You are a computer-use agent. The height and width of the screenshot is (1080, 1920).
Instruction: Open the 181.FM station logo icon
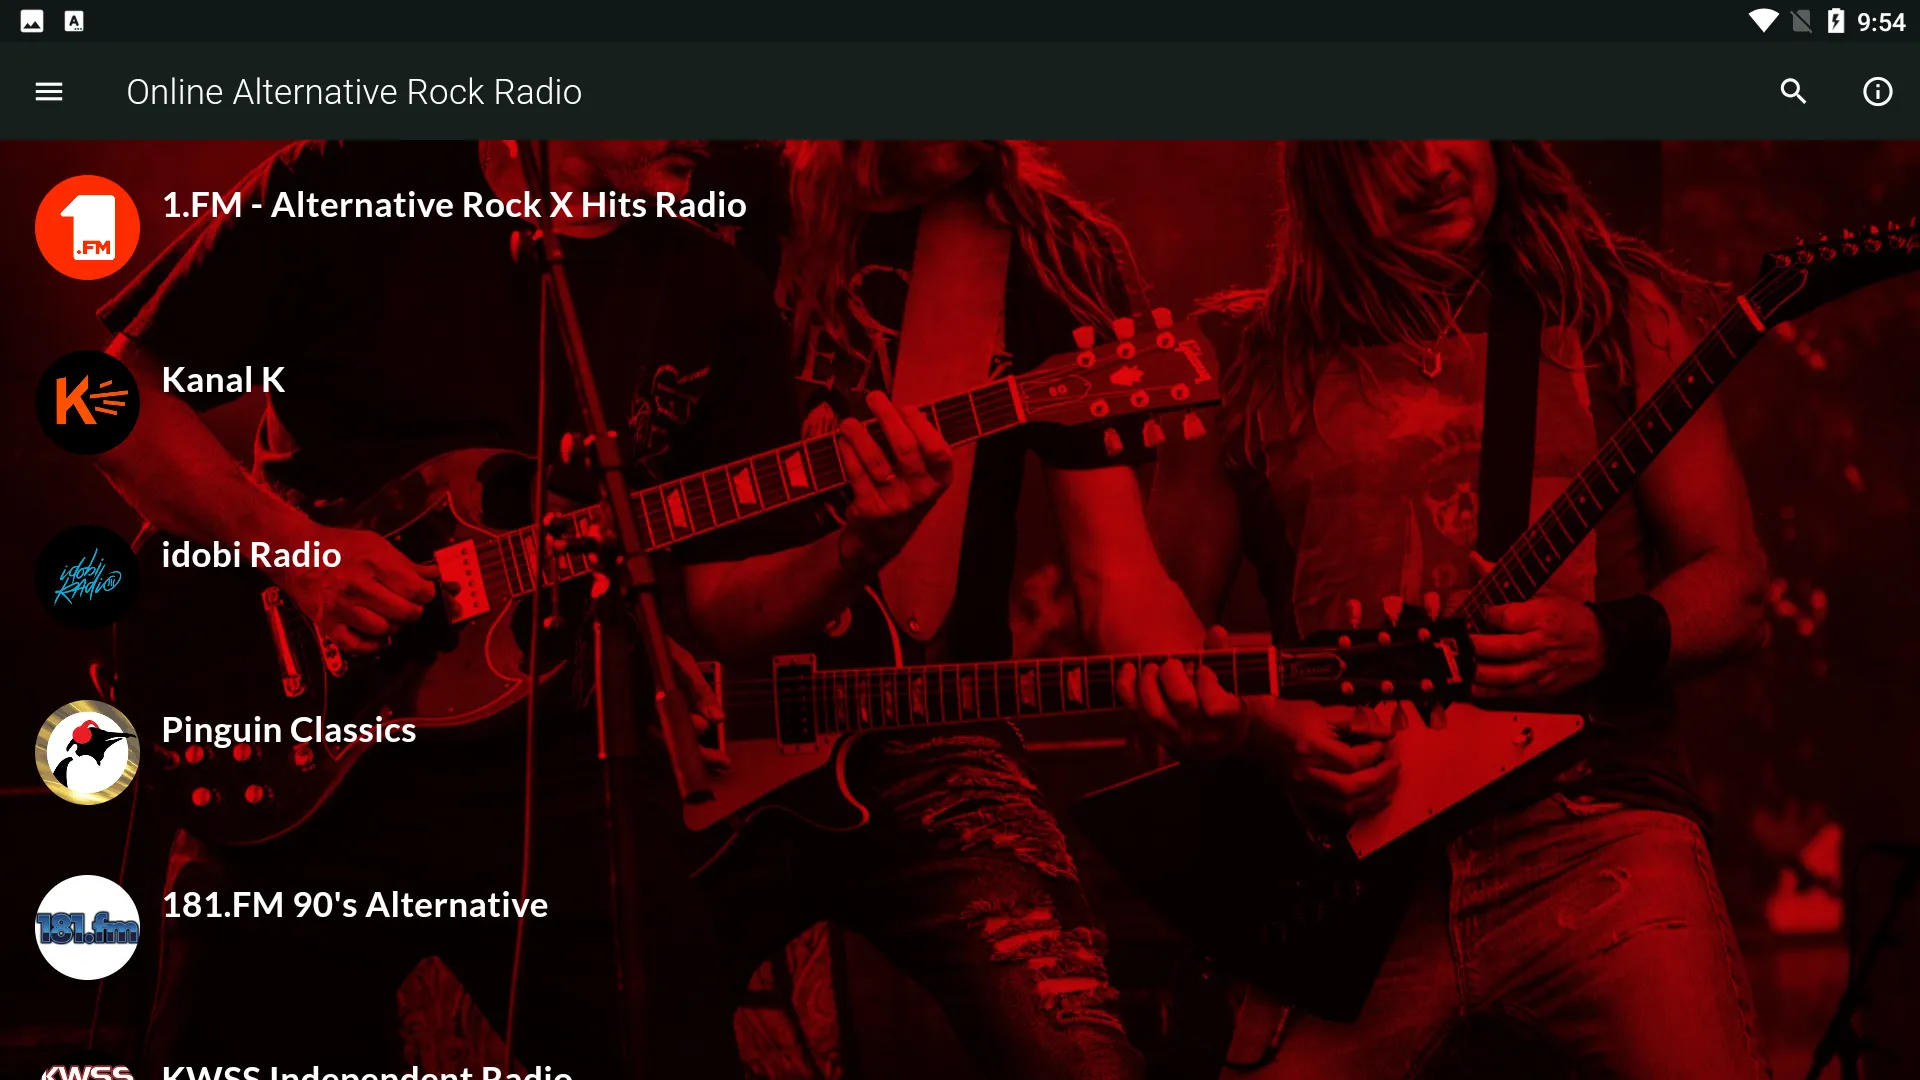[87, 927]
